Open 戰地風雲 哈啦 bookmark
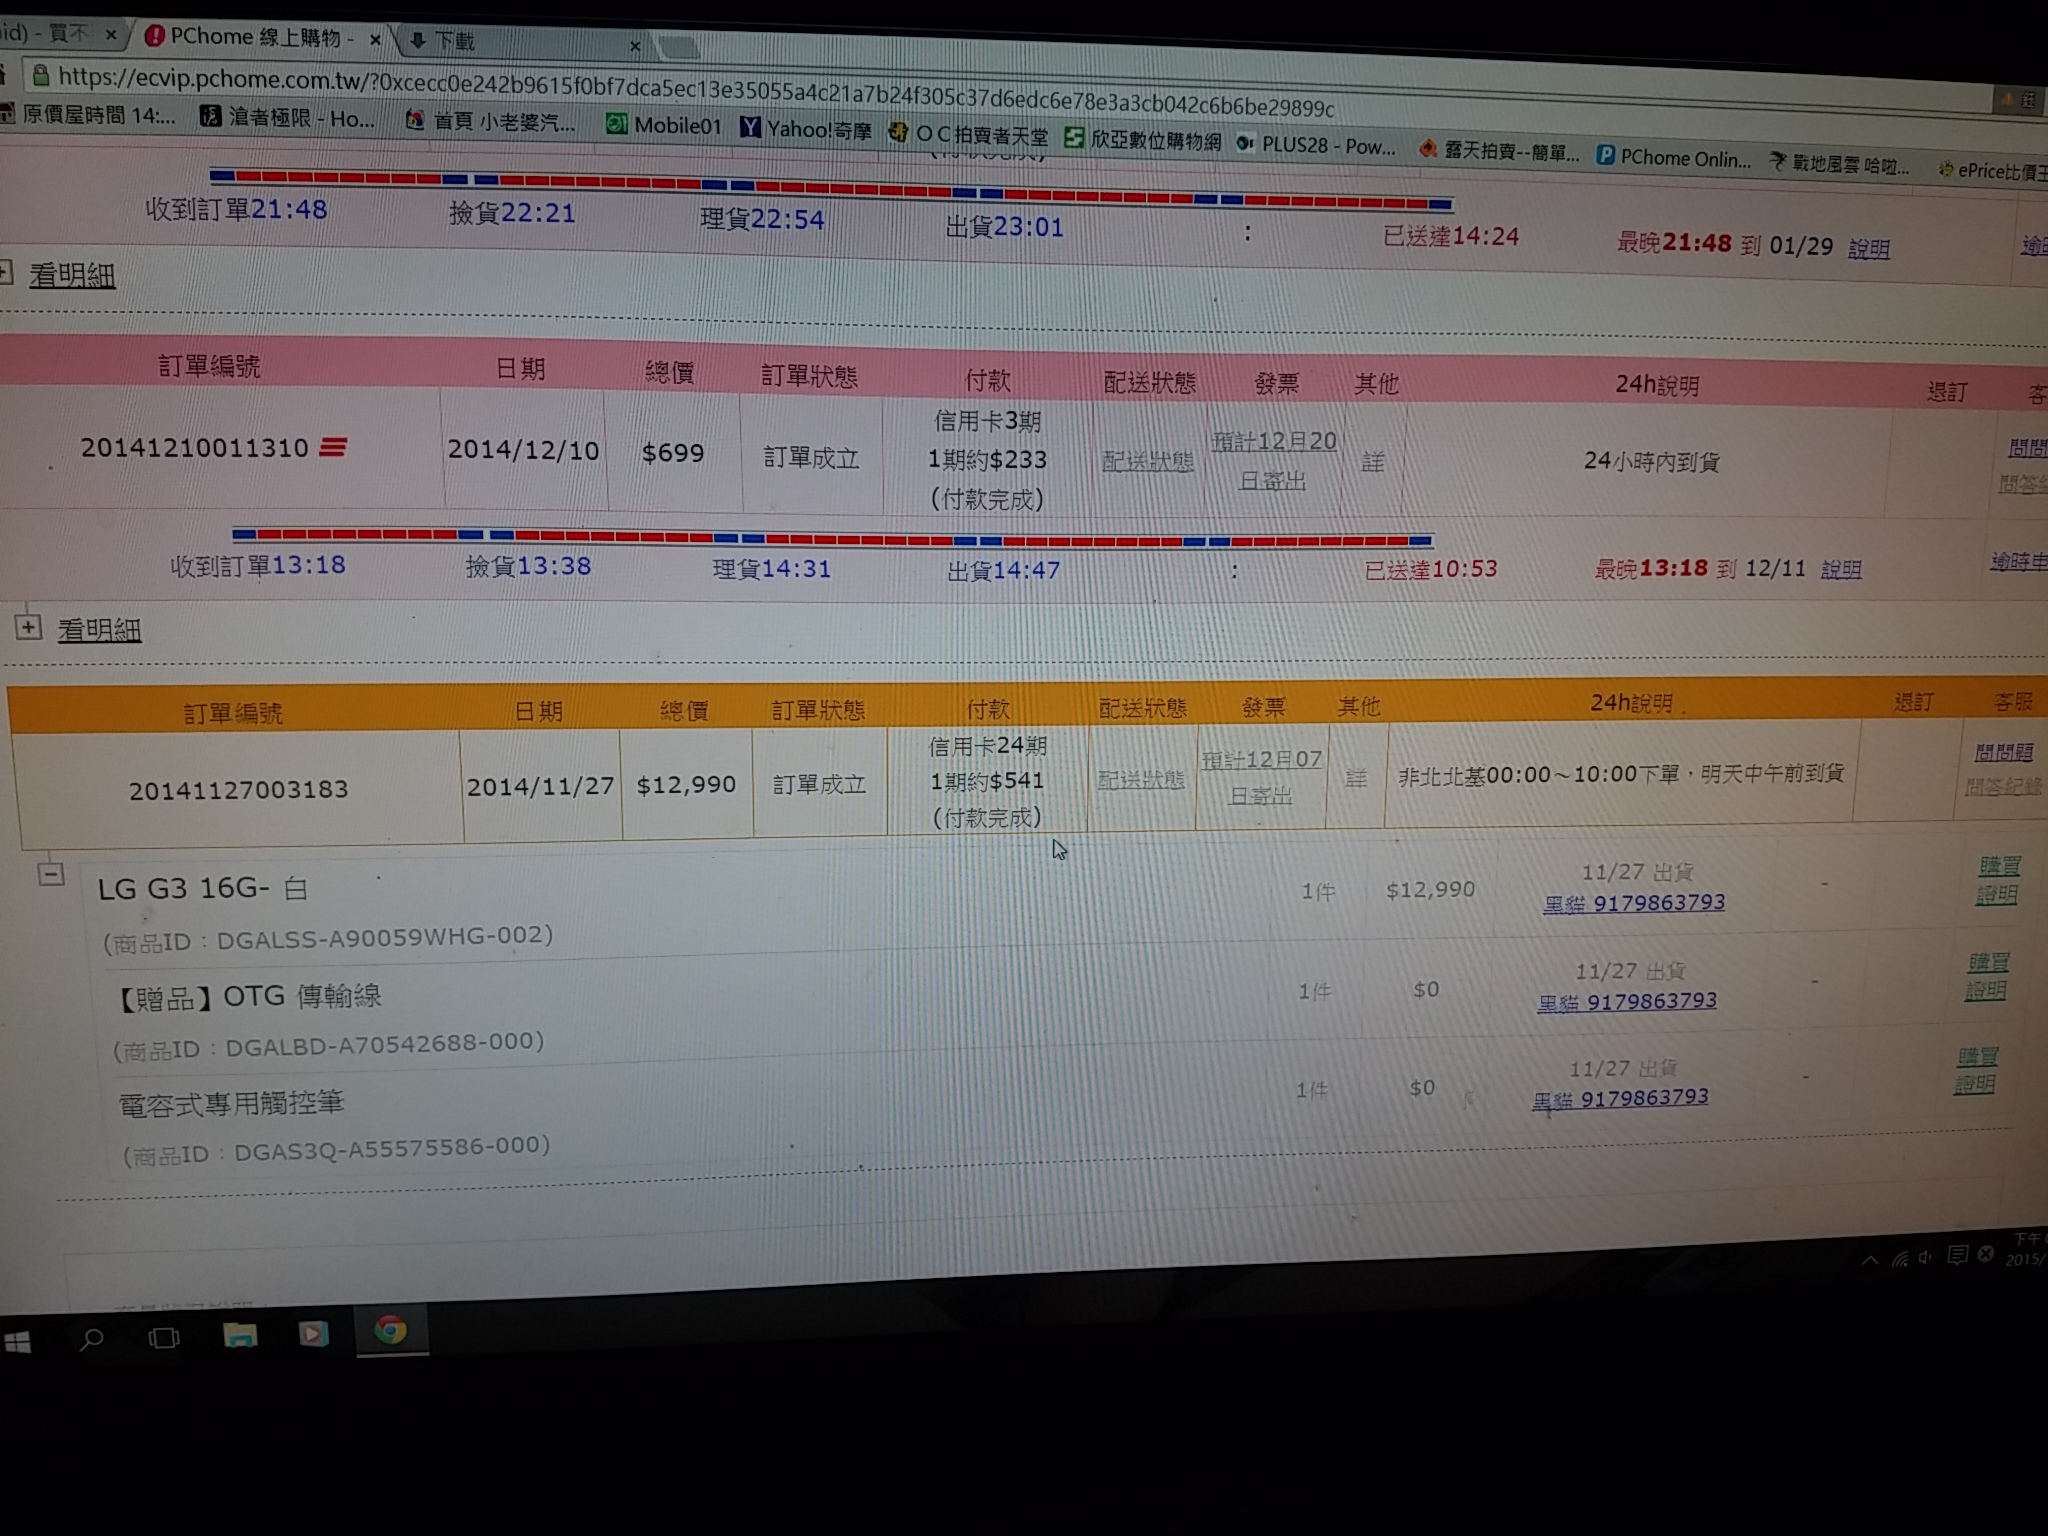 point(1839,163)
